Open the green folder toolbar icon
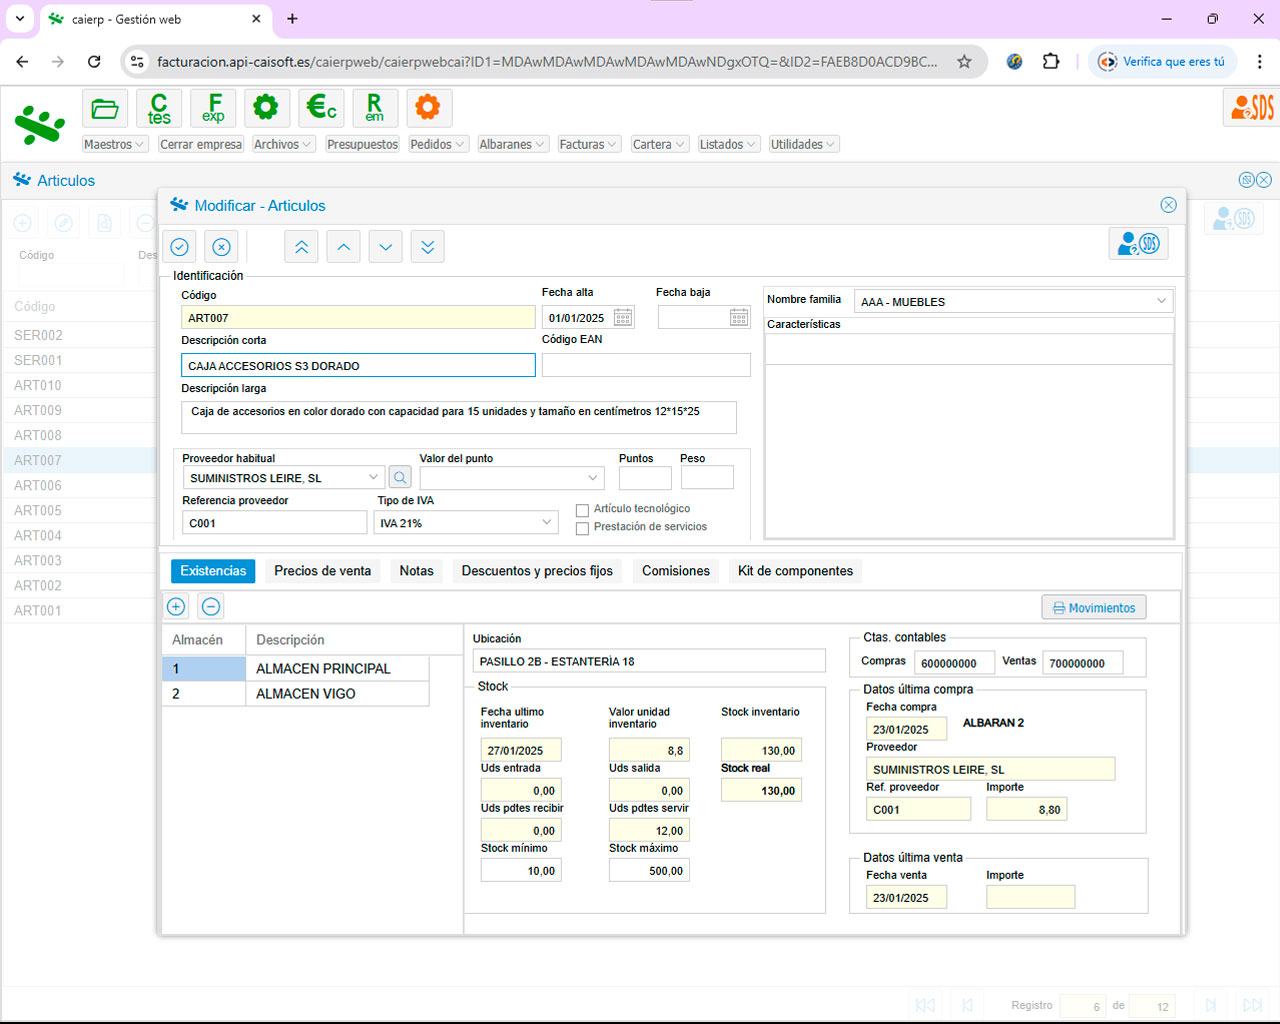1280x1024 pixels. pos(105,108)
